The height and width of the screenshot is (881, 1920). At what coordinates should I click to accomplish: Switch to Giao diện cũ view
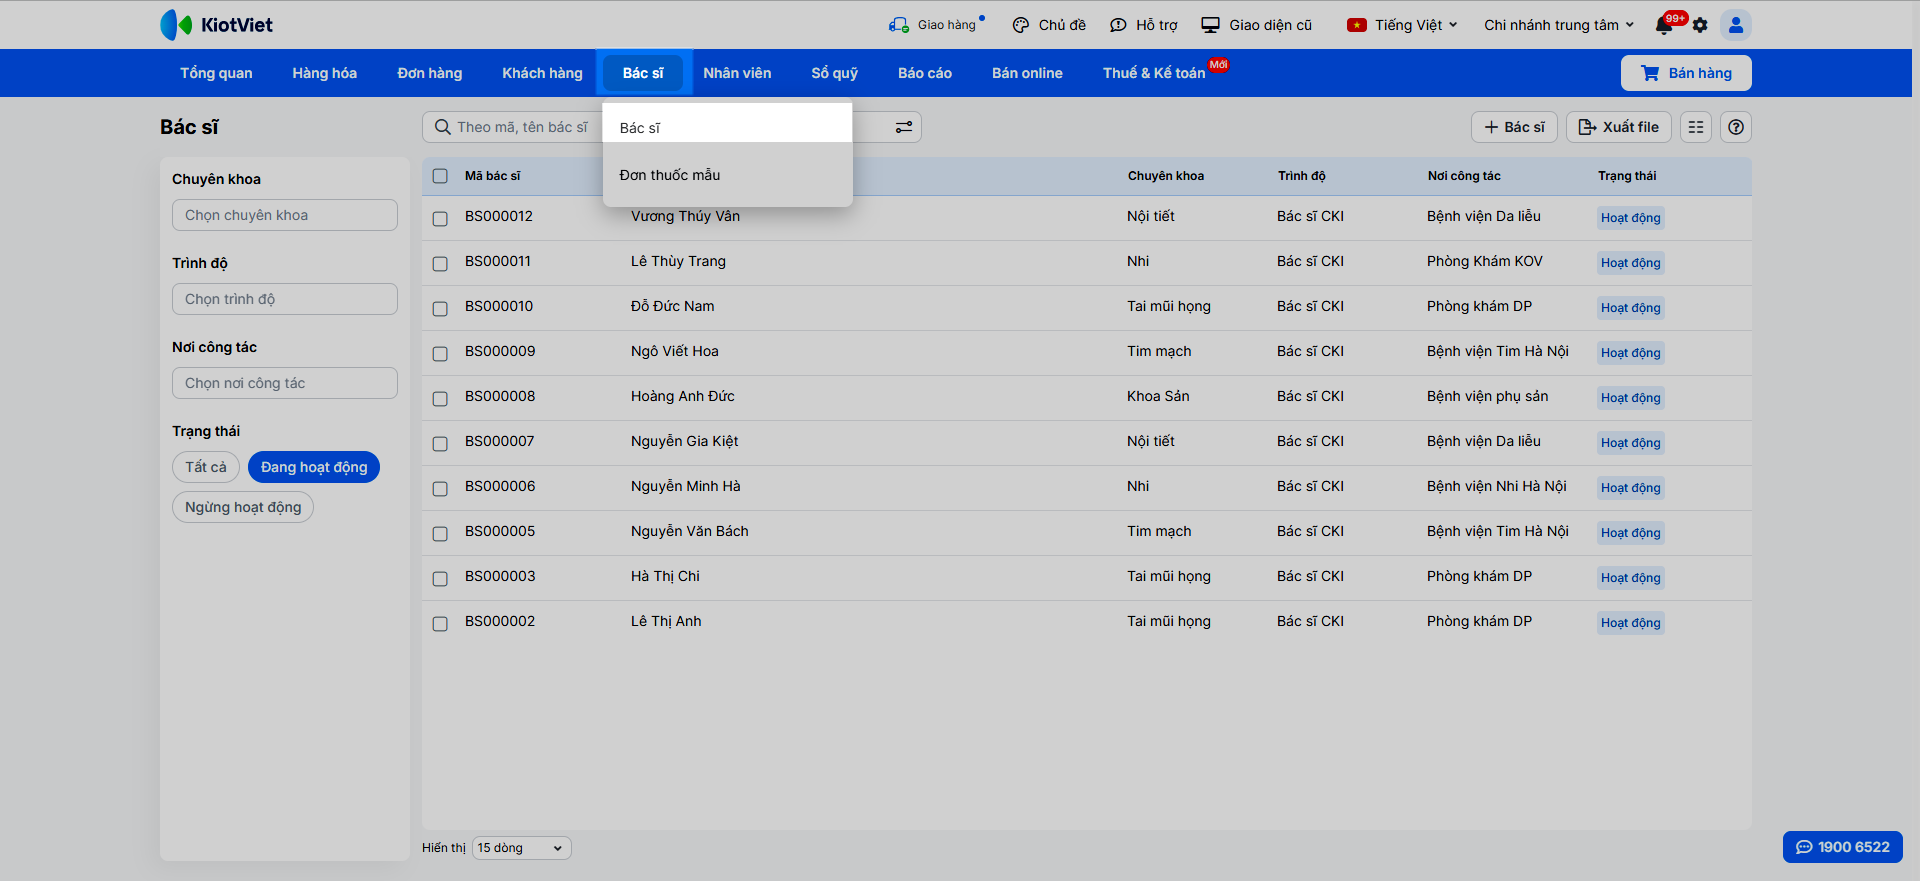[x=1257, y=25]
